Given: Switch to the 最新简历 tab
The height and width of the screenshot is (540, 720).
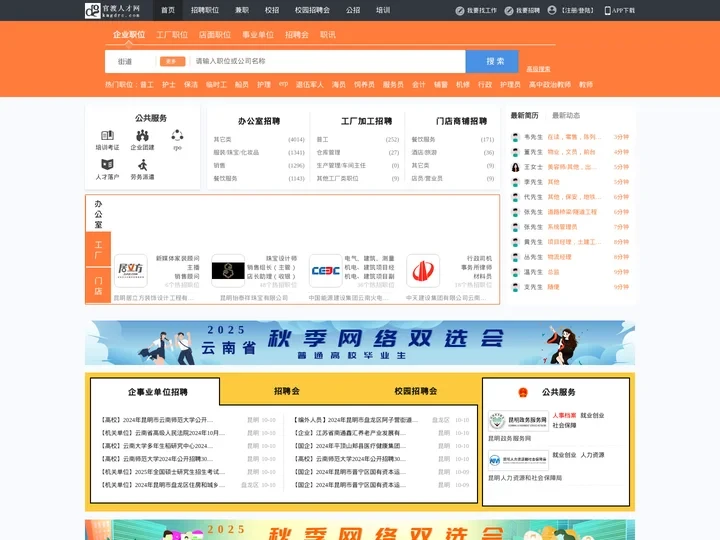Looking at the screenshot, I should click(x=524, y=115).
